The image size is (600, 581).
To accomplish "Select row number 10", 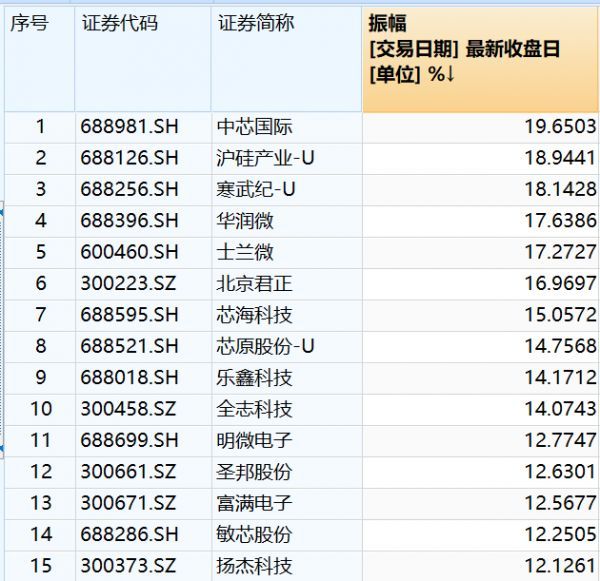I will 41,409.
